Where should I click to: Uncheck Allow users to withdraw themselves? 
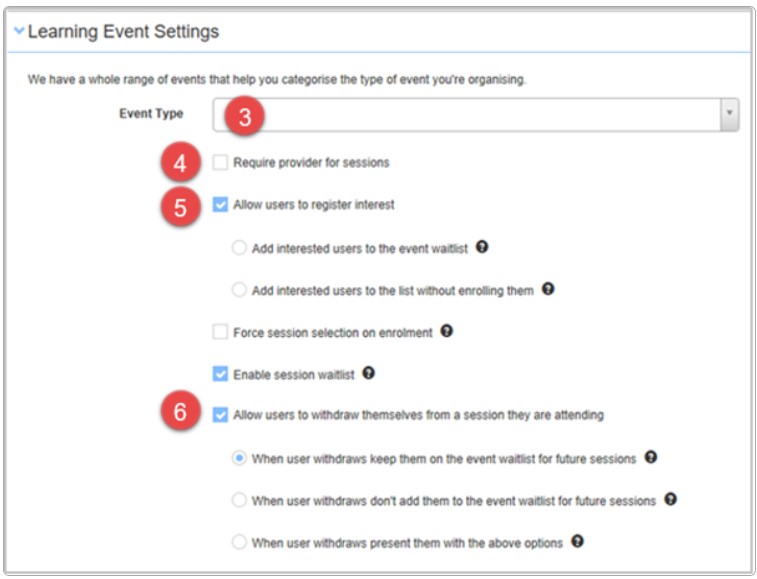220,413
